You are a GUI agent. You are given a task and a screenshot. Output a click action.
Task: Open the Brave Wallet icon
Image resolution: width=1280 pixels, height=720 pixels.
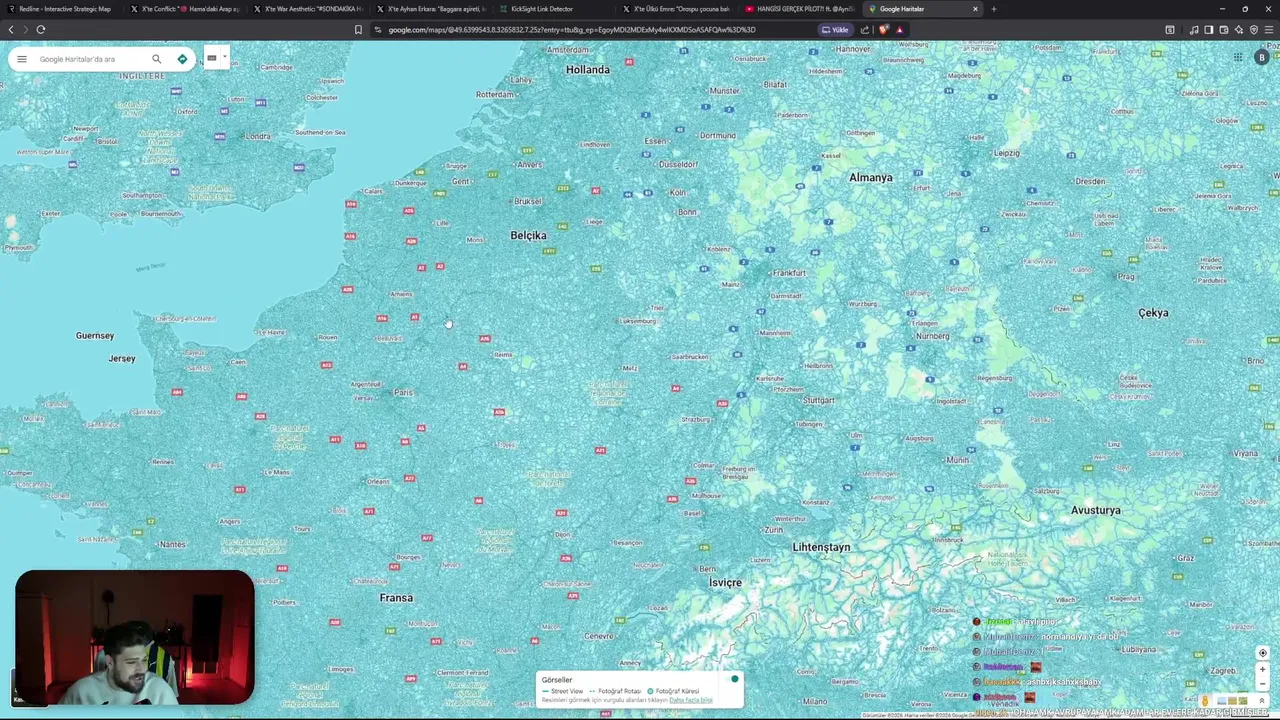1224,29
